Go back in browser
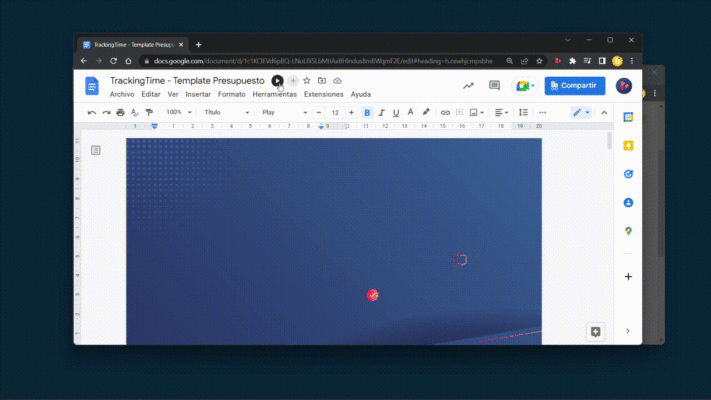711x400 pixels. pos(84,61)
